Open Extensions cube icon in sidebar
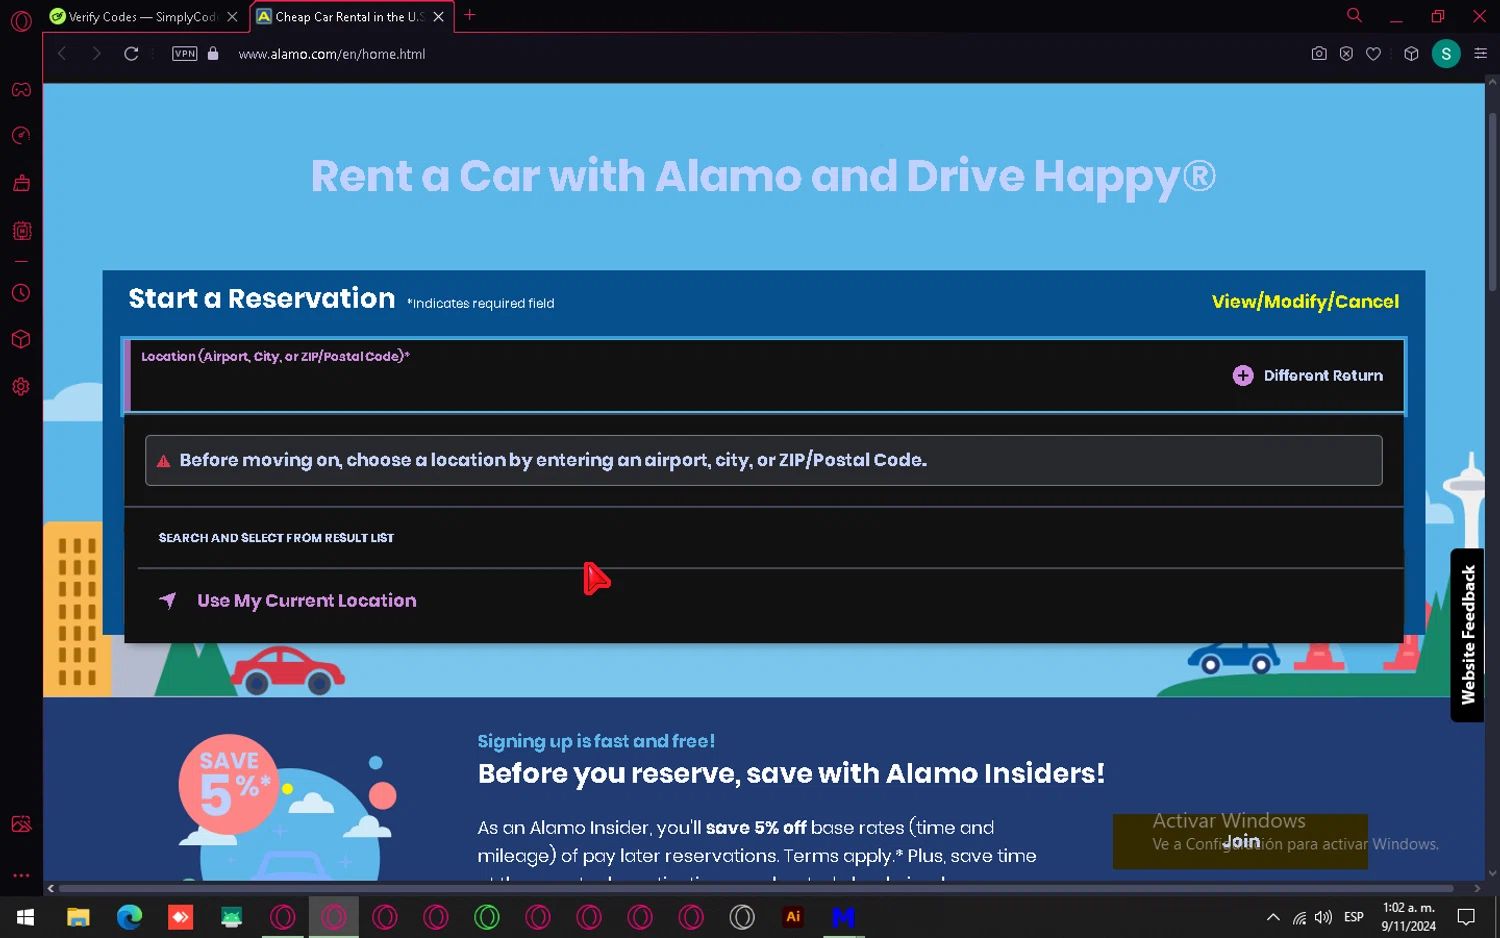 coord(21,340)
